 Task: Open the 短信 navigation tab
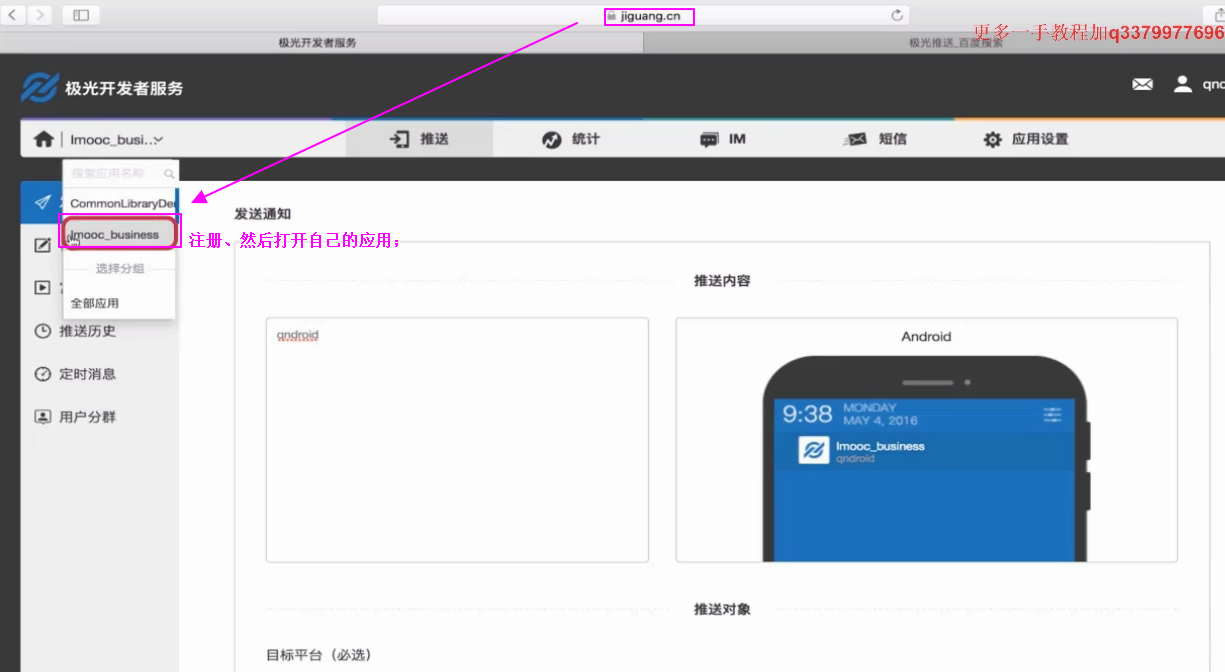click(x=875, y=139)
